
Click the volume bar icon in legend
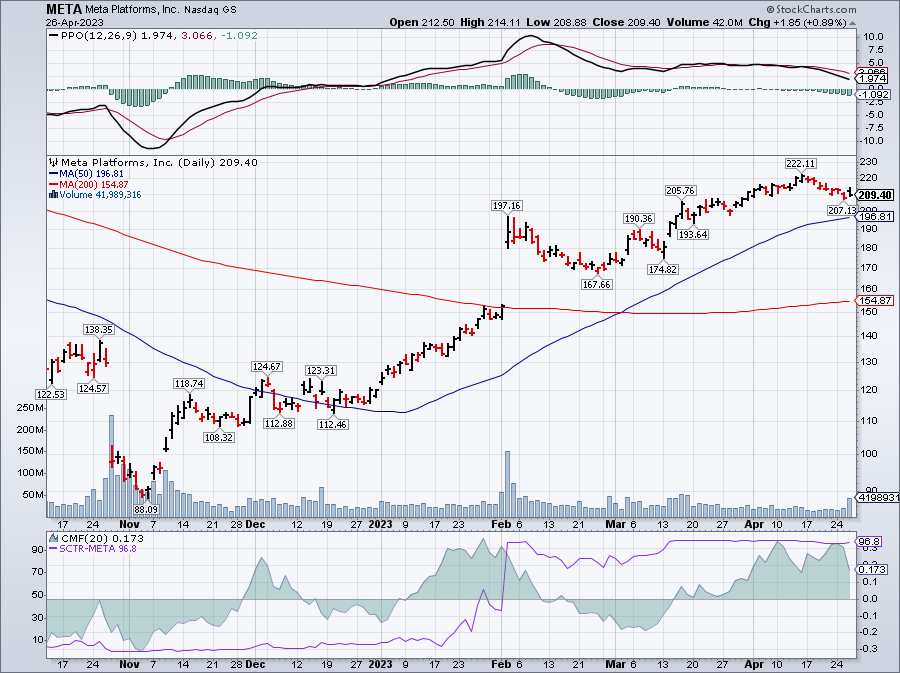tap(50, 194)
